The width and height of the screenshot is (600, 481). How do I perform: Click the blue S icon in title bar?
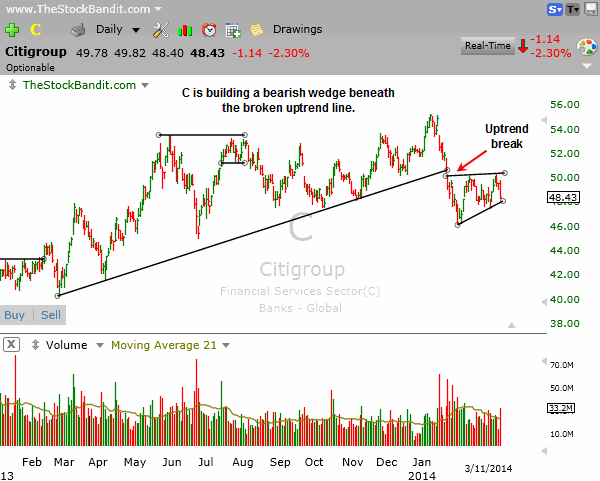[x=555, y=9]
